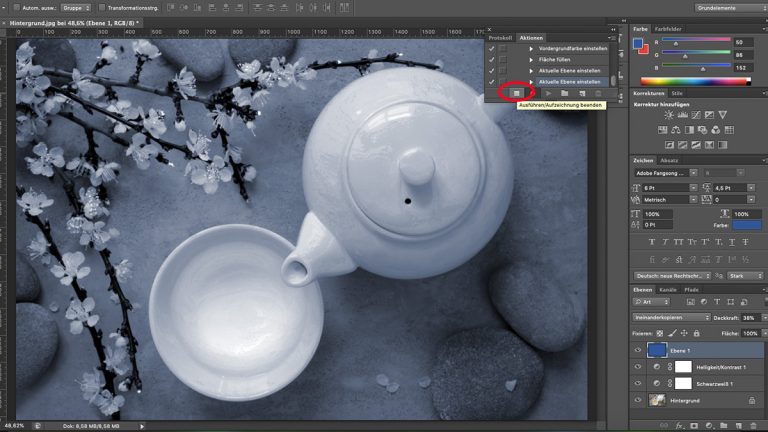This screenshot has width=768, height=432.
Task: Hide the Ebene 1 layer
Action: coord(639,350)
